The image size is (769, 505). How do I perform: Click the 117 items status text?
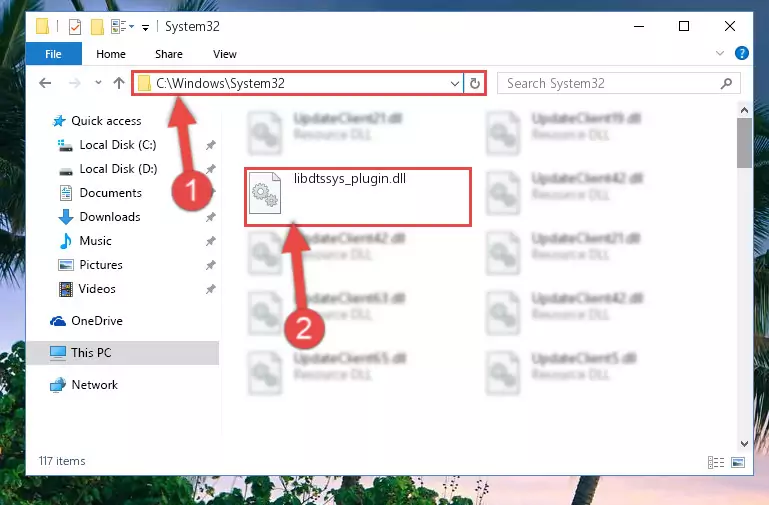[x=62, y=461]
